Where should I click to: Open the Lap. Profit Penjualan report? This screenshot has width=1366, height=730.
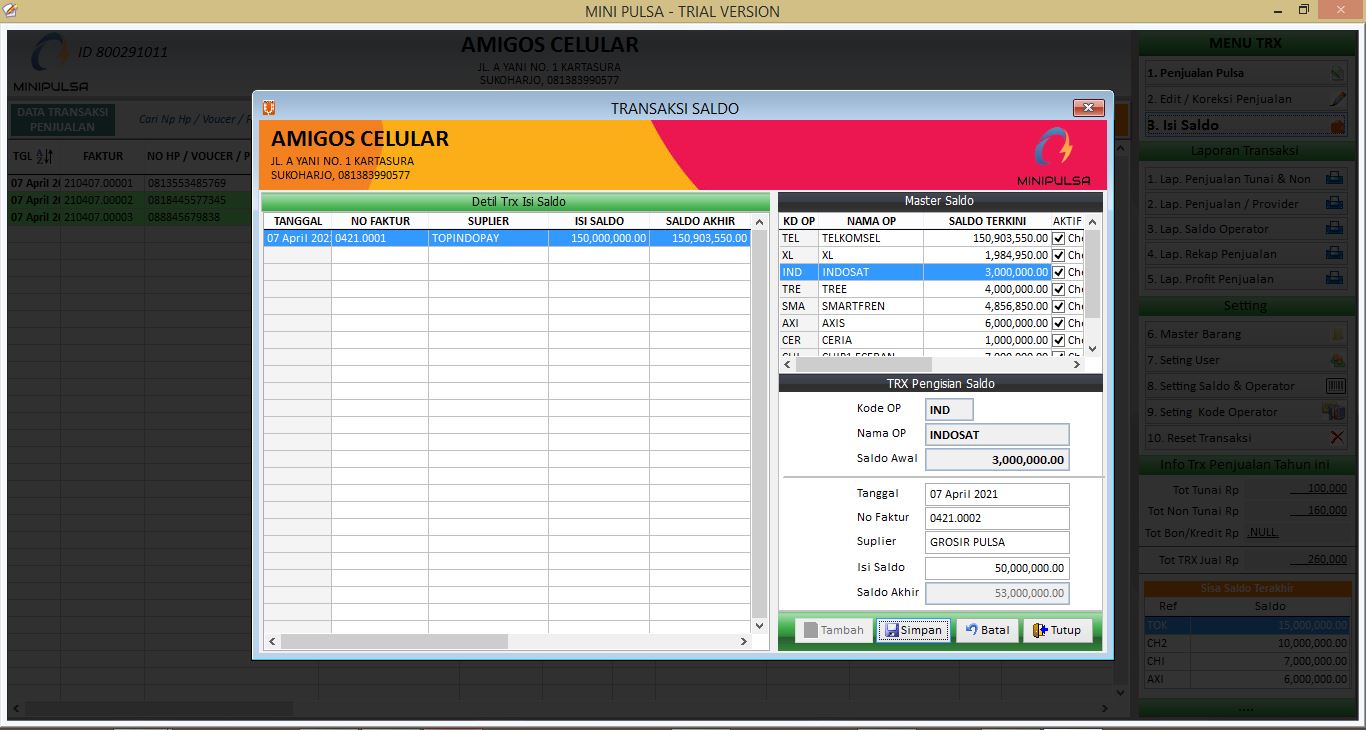1245,279
